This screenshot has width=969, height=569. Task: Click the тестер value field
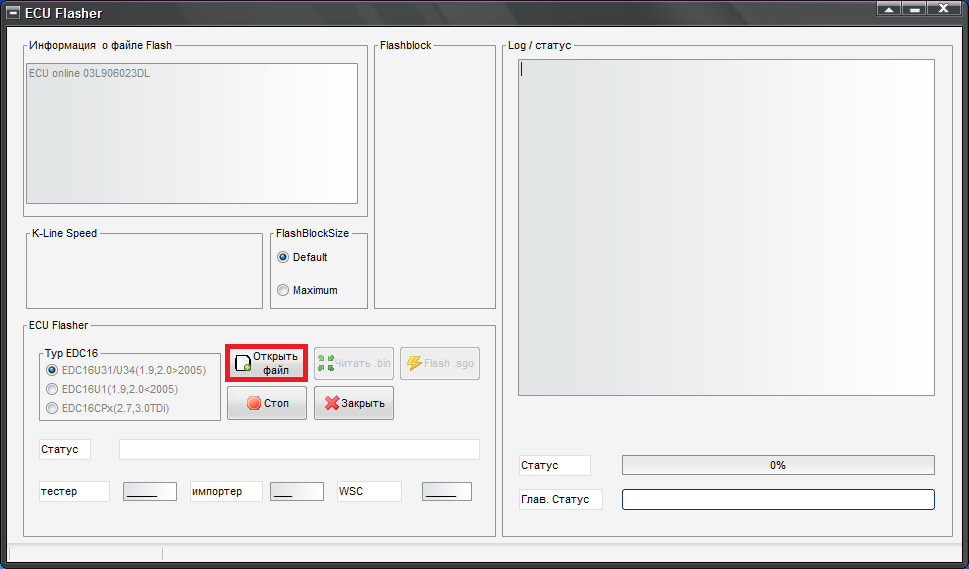point(150,492)
